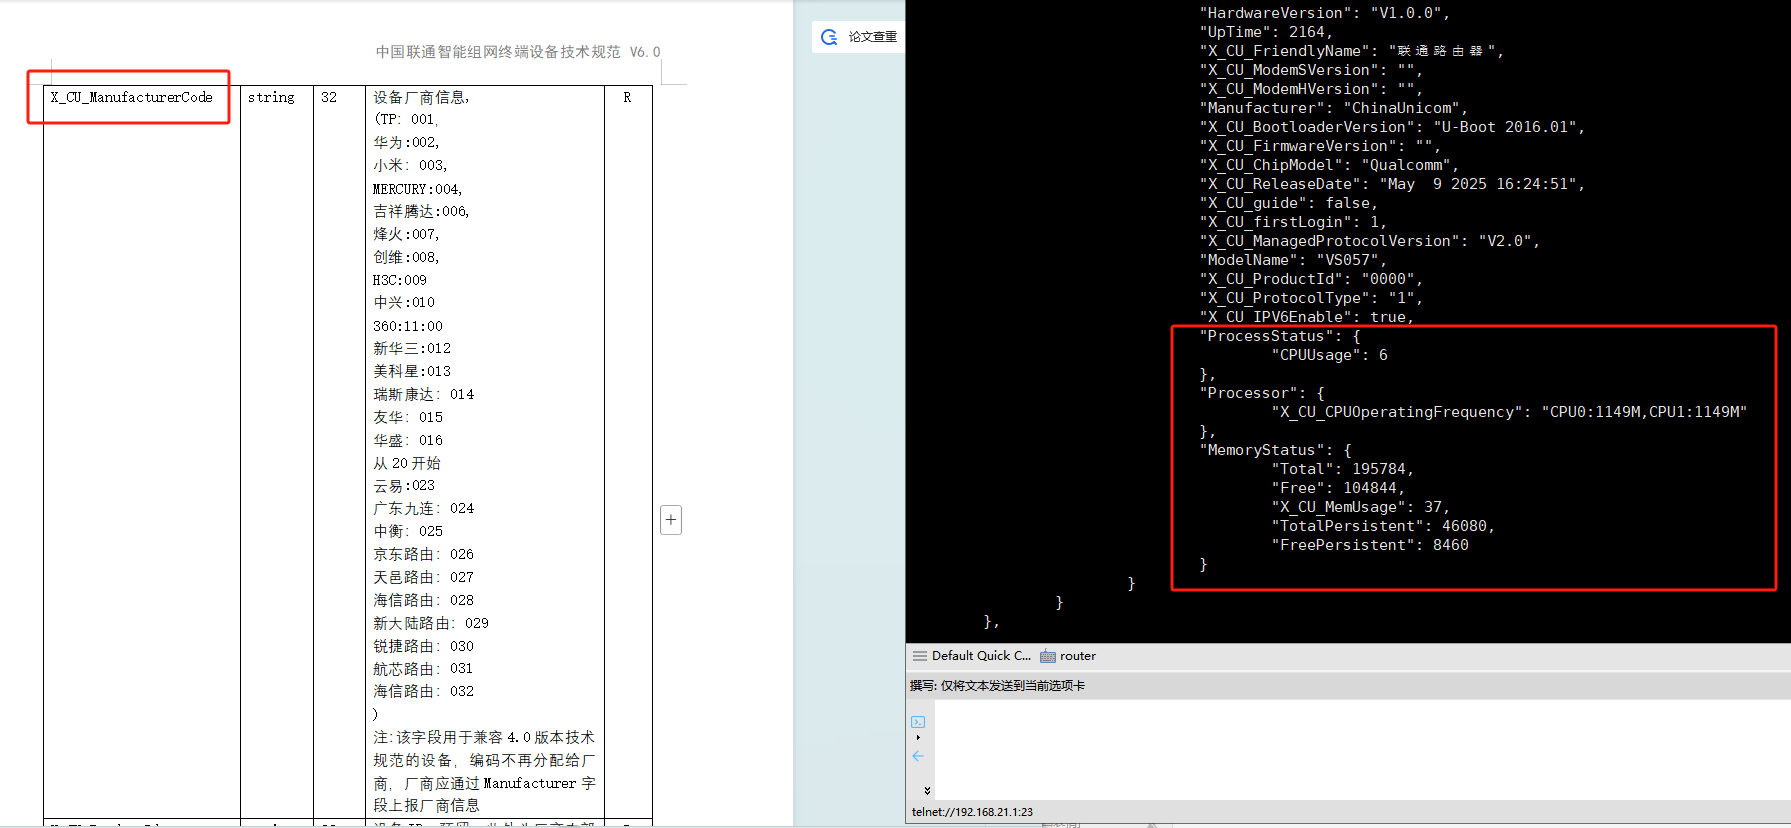
Task: Click the terminal line "Manufacturer": "ChinaUnicom"
Action: [x=1333, y=108]
